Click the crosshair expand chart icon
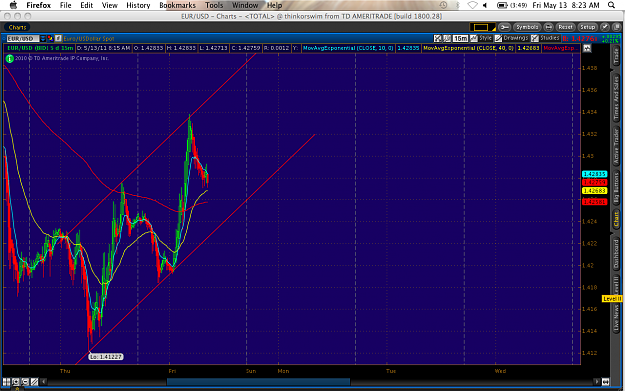 pyautogui.click(x=438, y=38)
